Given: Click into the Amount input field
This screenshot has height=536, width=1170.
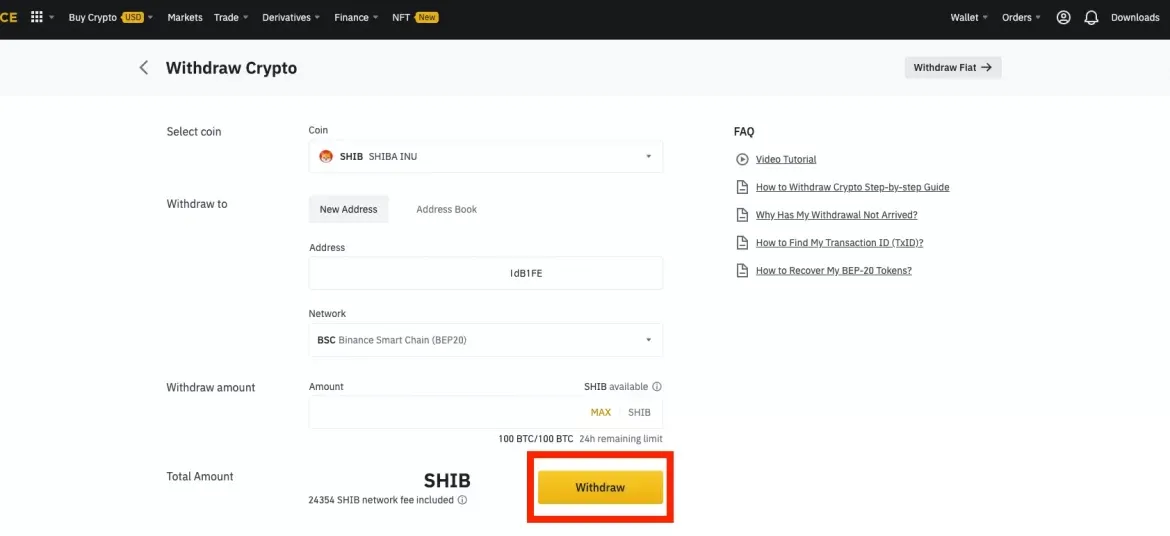Looking at the screenshot, I should pos(486,412).
